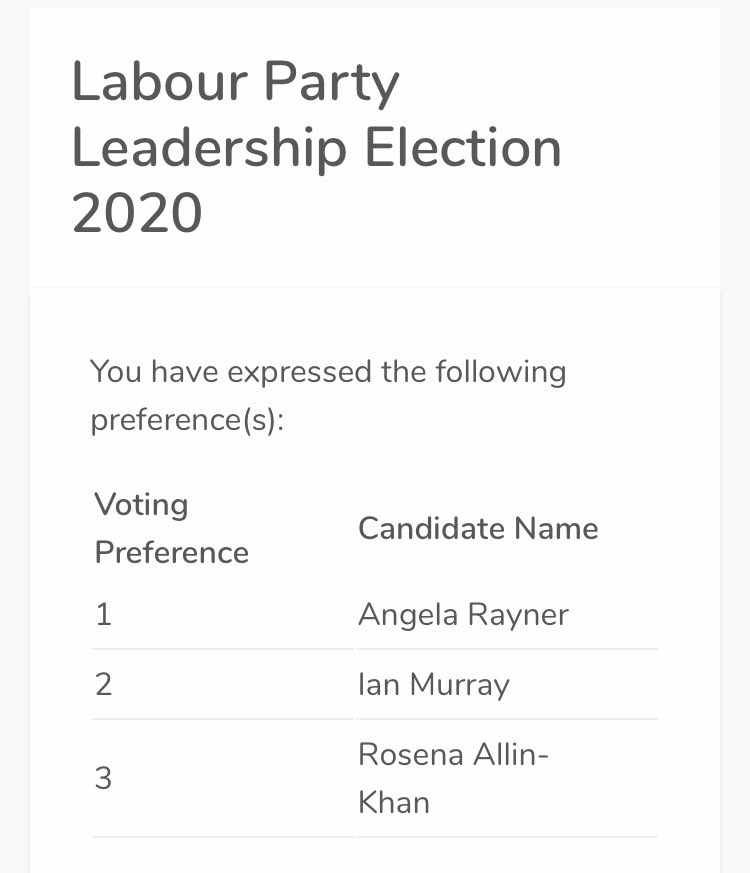The height and width of the screenshot is (873, 750).
Task: Select the Voting Preference column header
Action: (171, 528)
